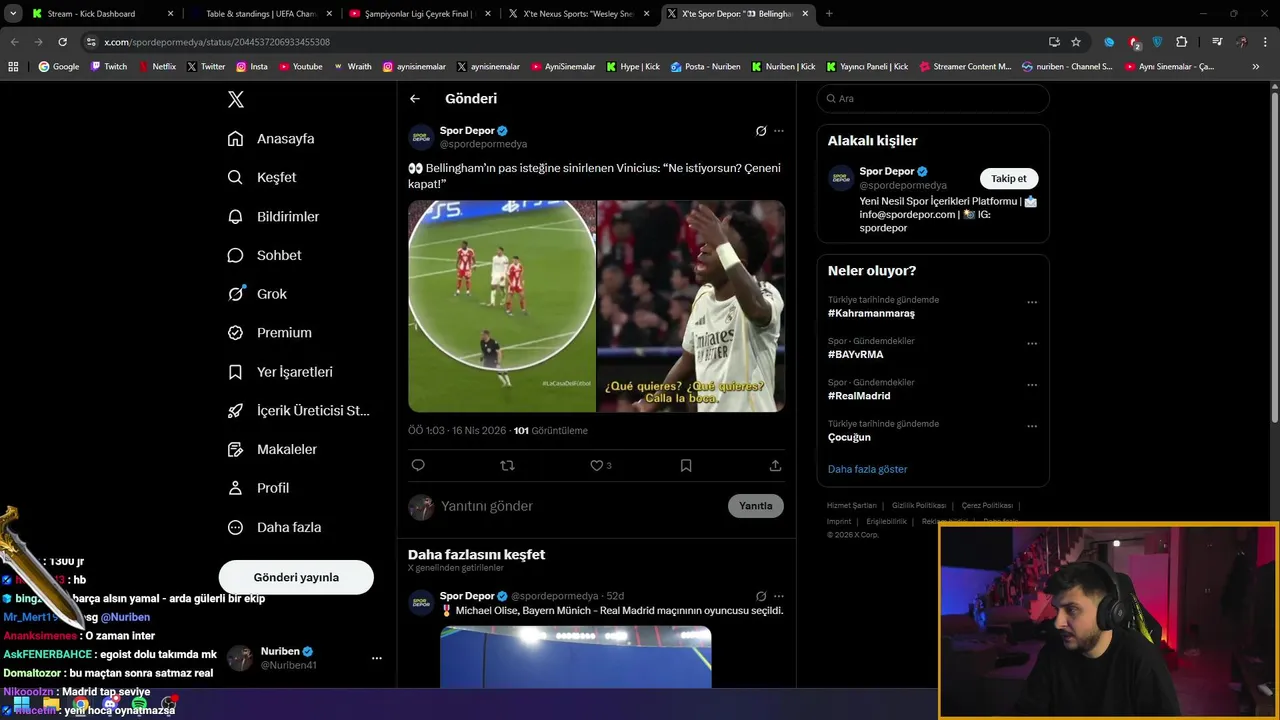
Task: Open the Hype | Kick bookmark
Action: pos(632,66)
